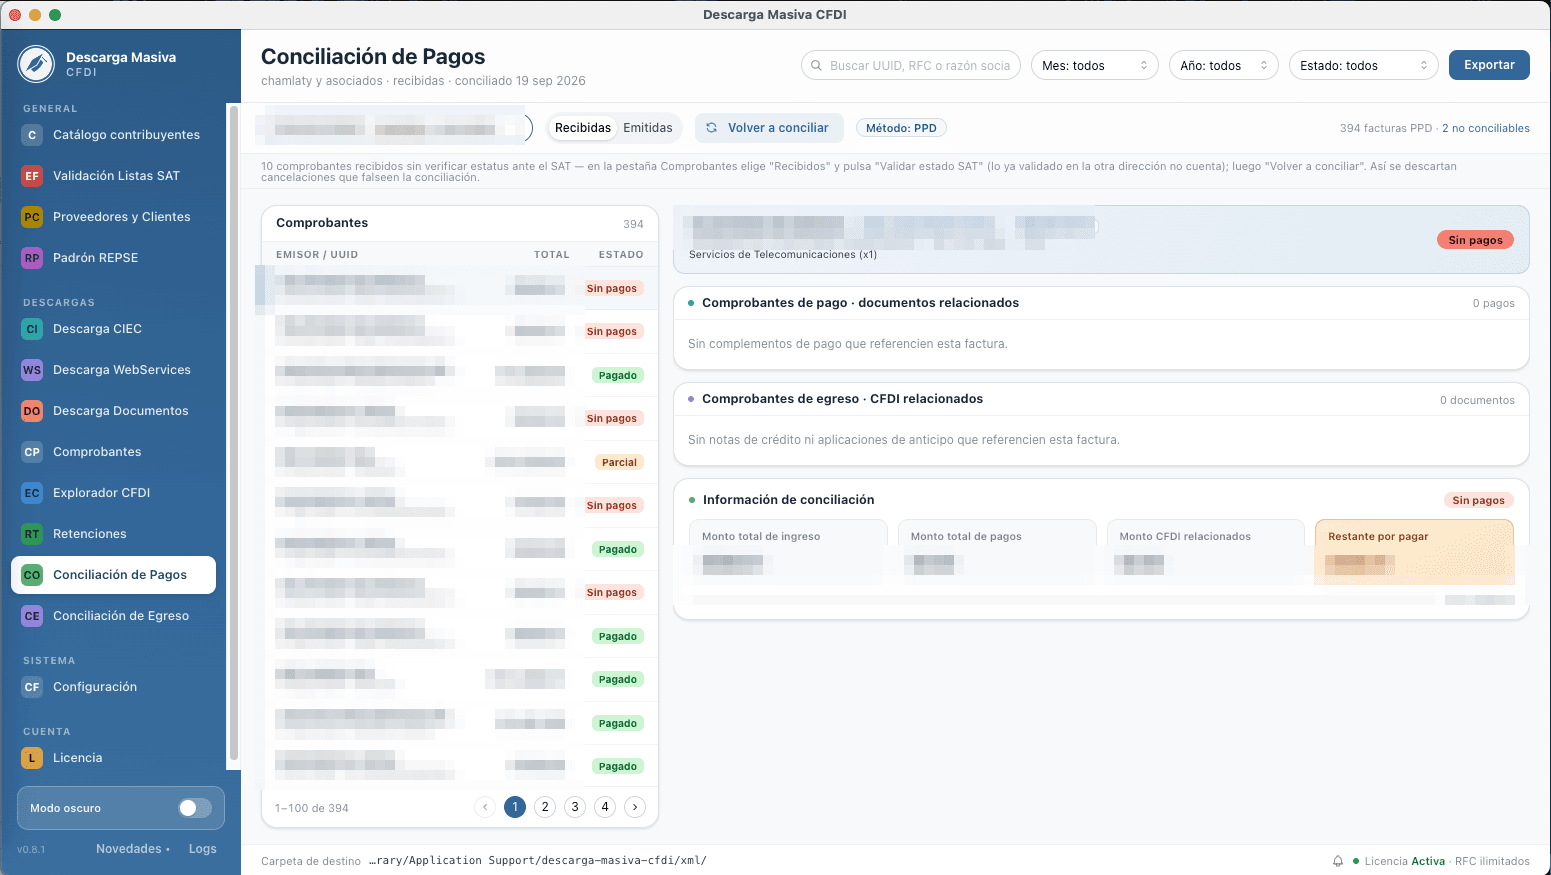Go to page 4 of Comprobantes
This screenshot has width=1551, height=875.
pyautogui.click(x=605, y=807)
